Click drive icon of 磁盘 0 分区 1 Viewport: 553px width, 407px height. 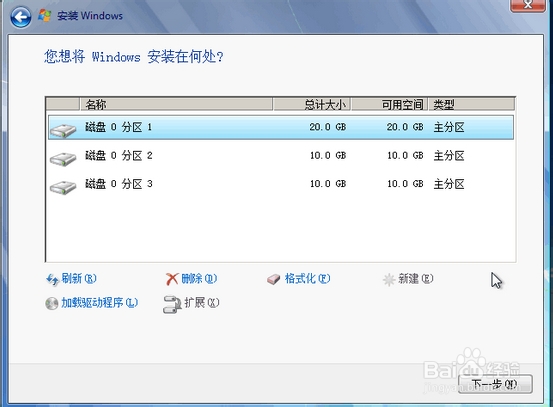[x=63, y=130]
